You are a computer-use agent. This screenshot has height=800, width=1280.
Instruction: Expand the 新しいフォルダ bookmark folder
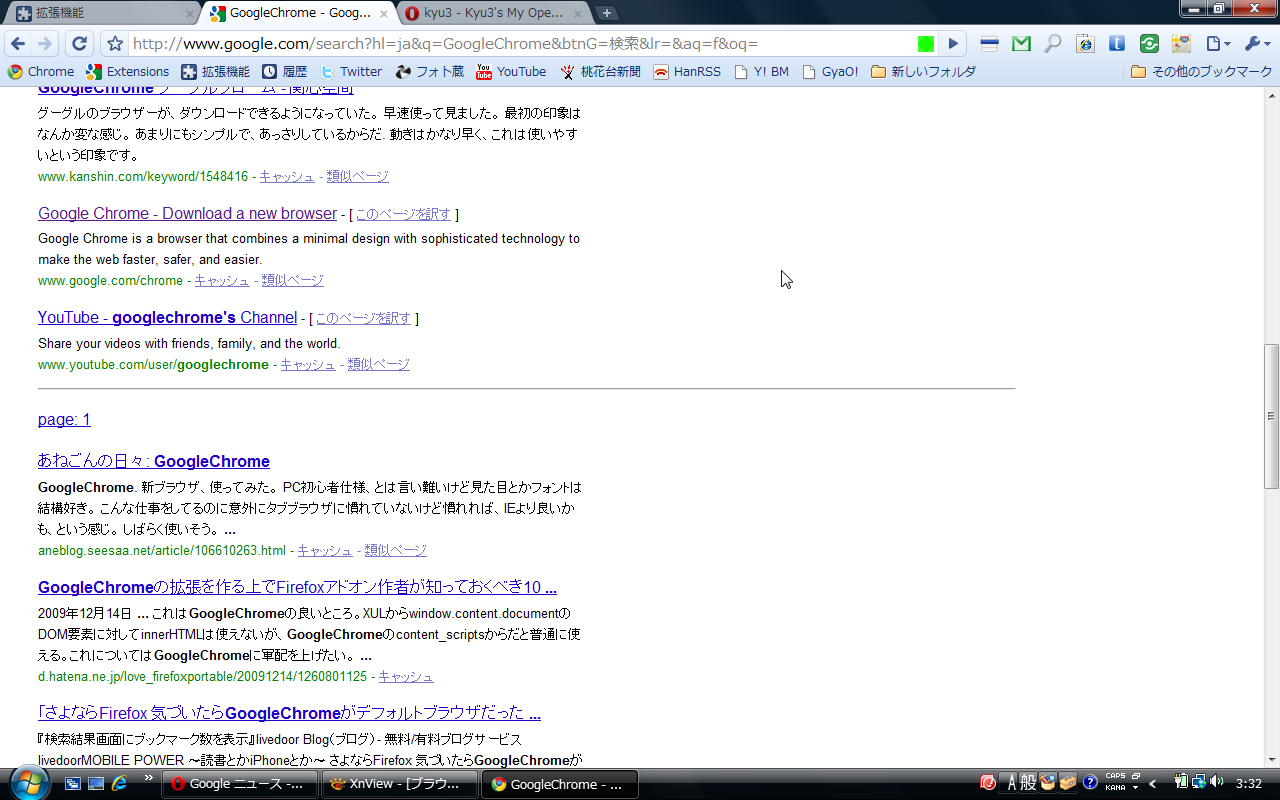tap(923, 72)
